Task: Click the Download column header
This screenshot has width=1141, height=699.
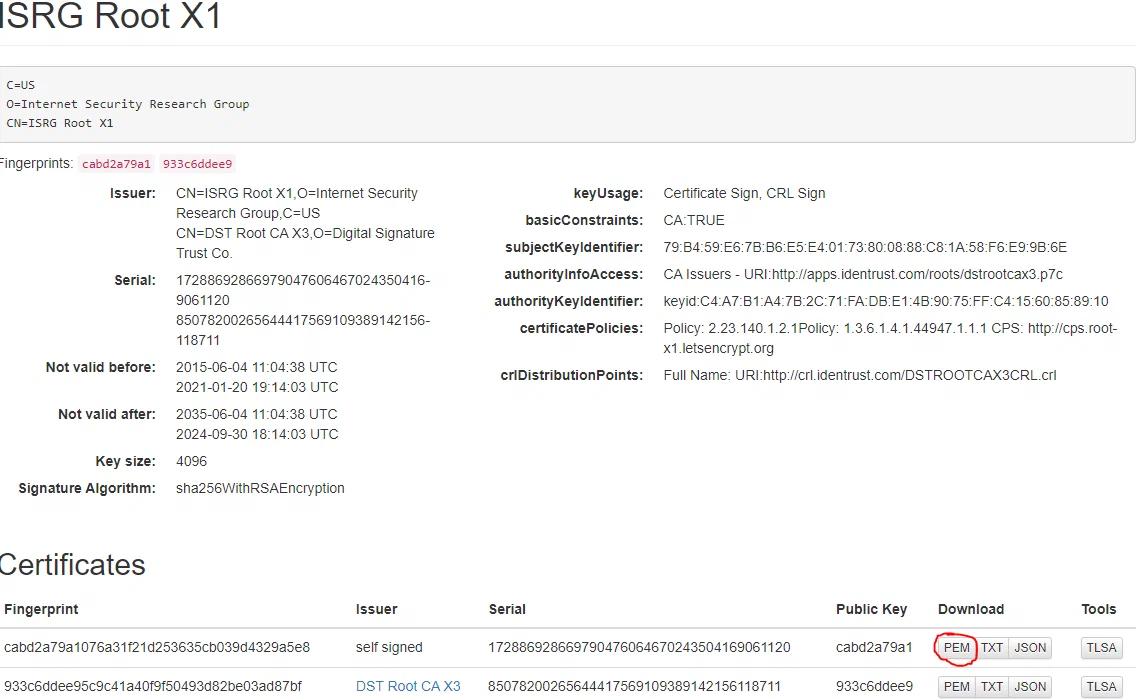Action: [971, 609]
